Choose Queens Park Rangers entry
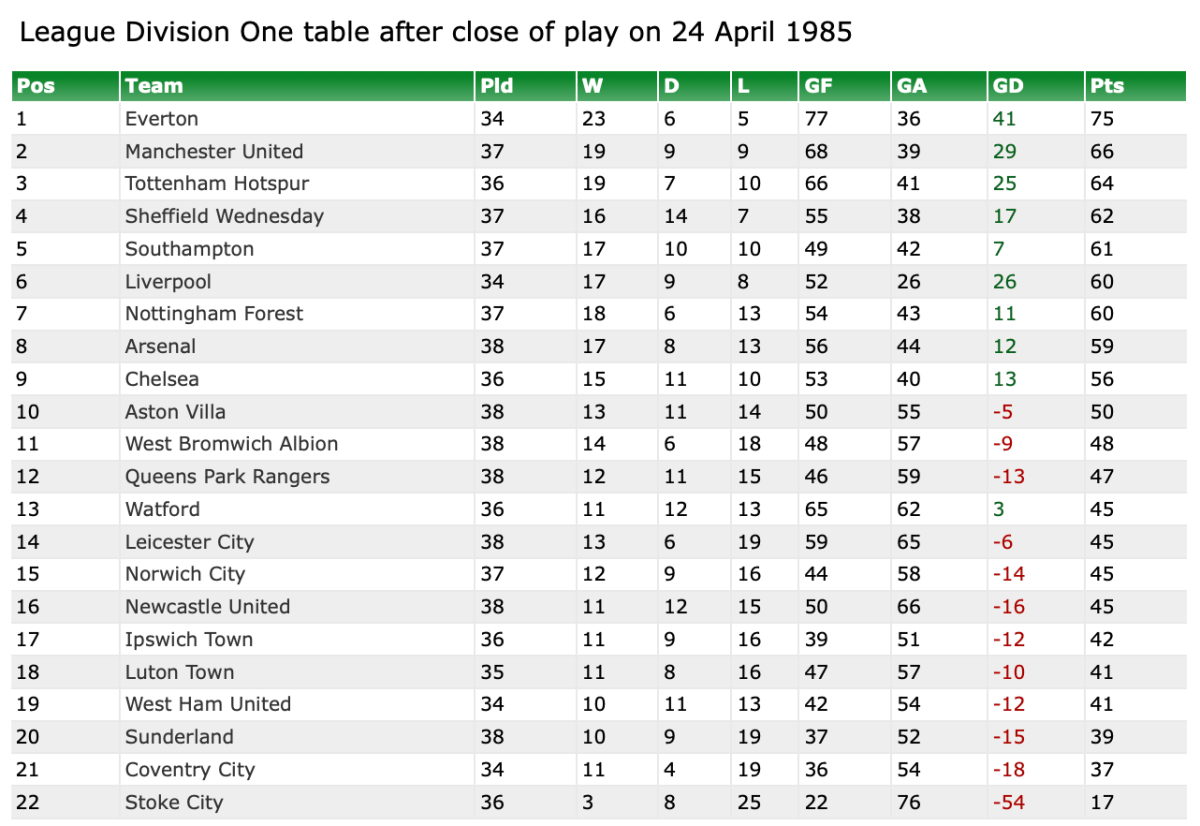 coord(227,477)
